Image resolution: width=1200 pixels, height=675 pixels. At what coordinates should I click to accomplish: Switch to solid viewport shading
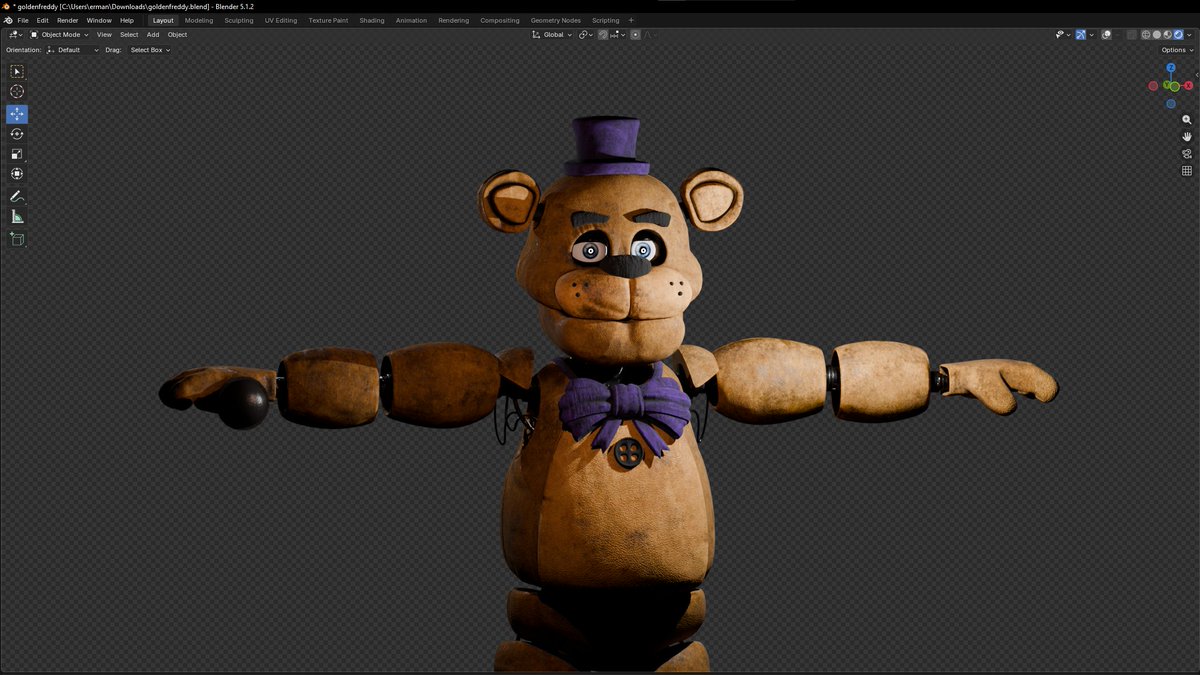1157,35
